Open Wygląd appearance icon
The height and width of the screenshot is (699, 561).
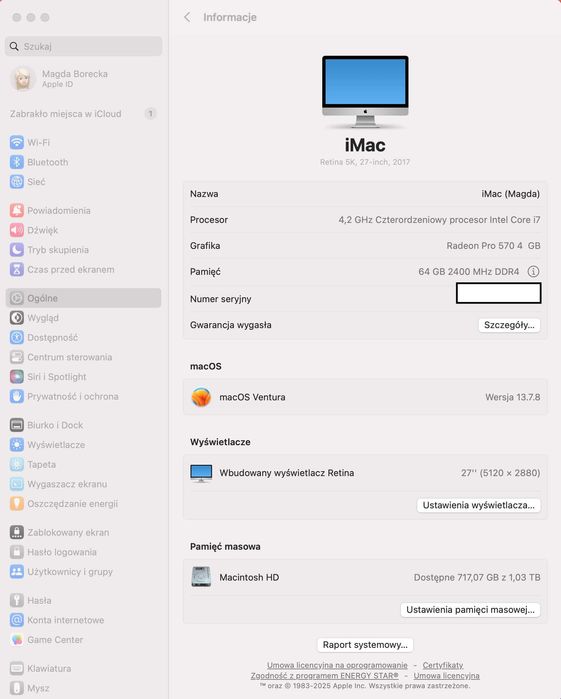(16, 318)
